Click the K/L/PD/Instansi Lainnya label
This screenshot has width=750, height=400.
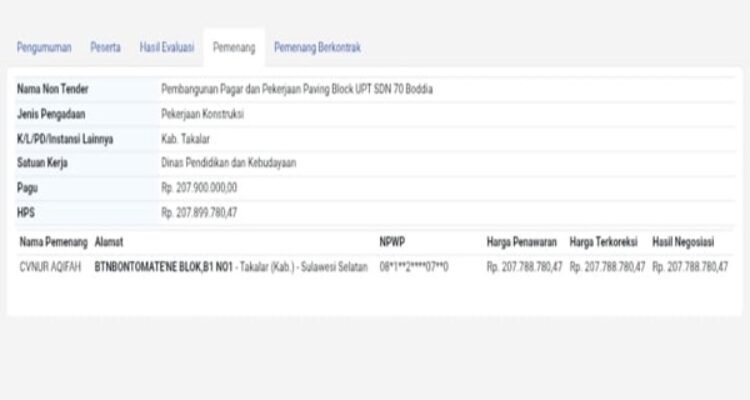(65, 139)
